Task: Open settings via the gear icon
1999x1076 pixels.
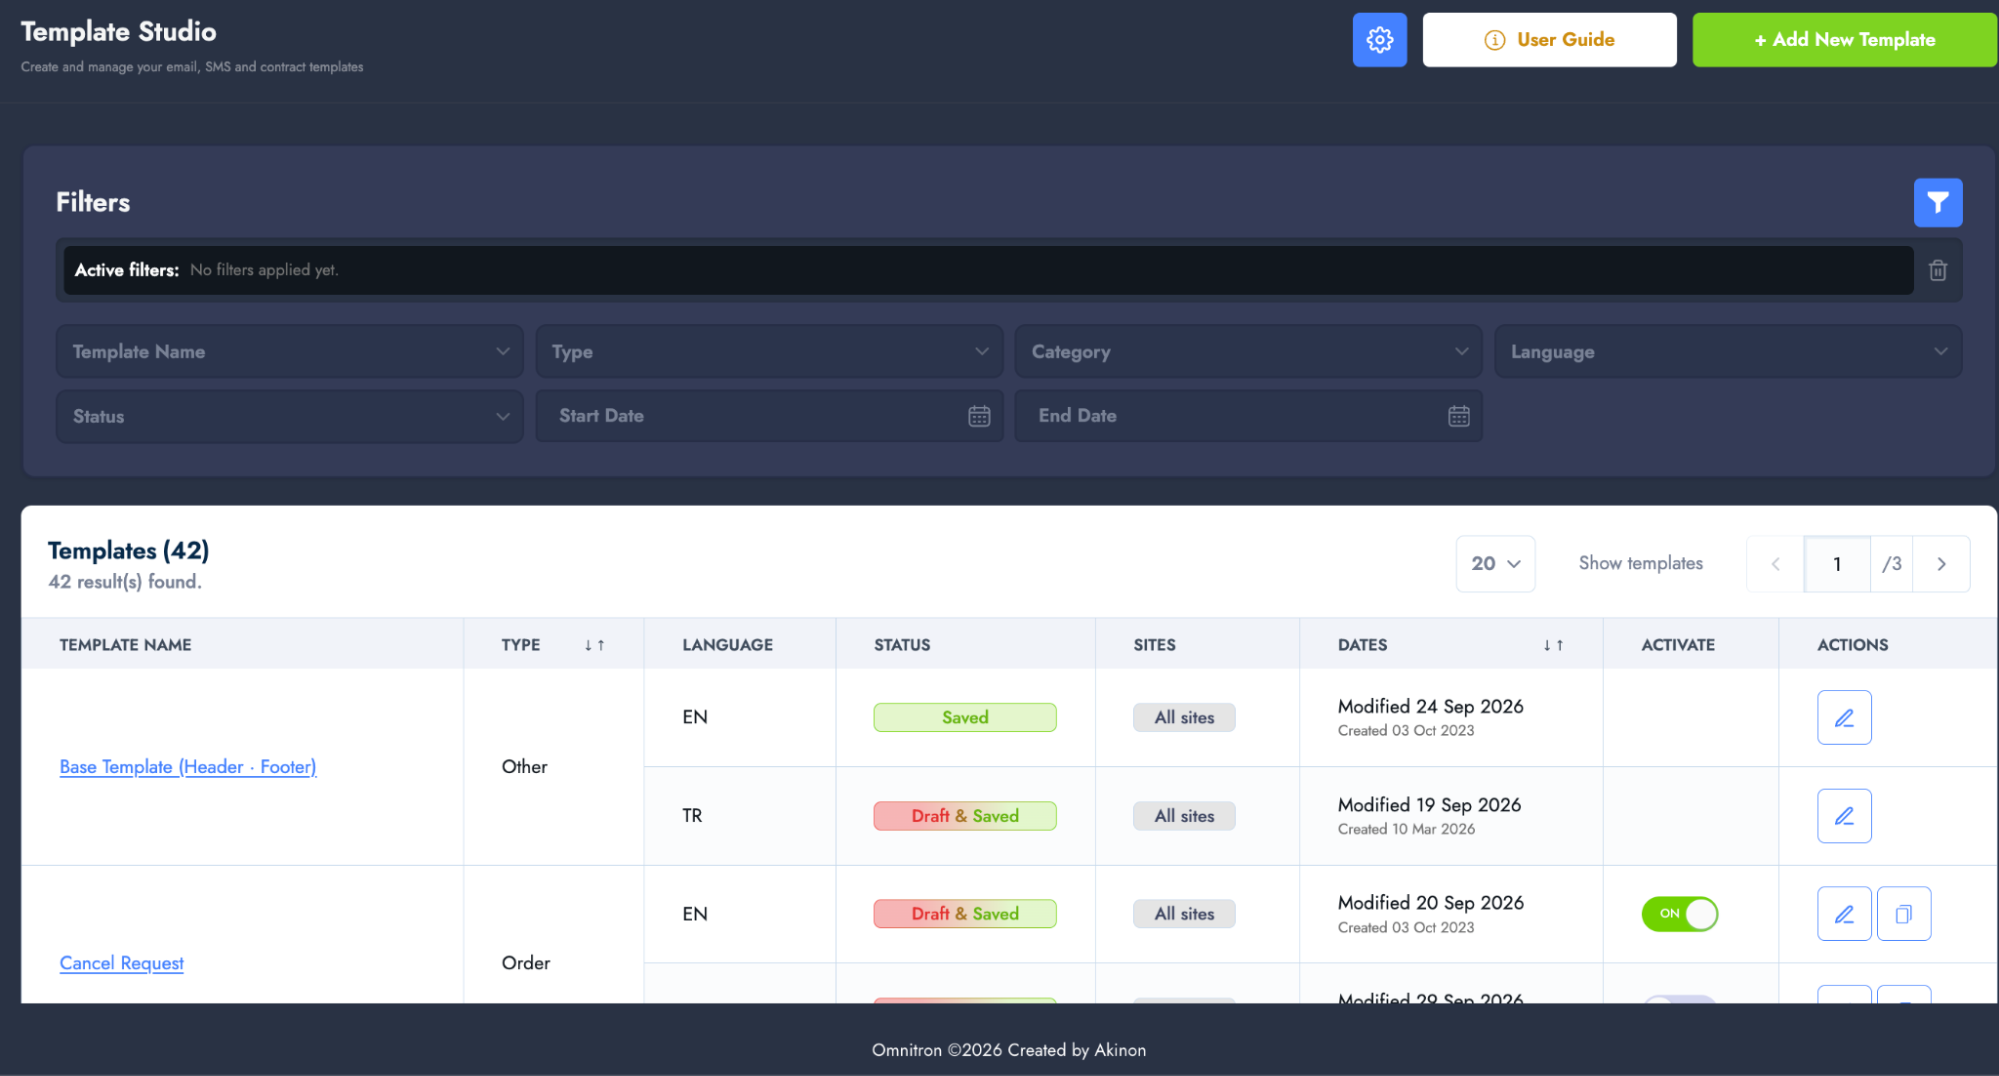Action: 1379,40
